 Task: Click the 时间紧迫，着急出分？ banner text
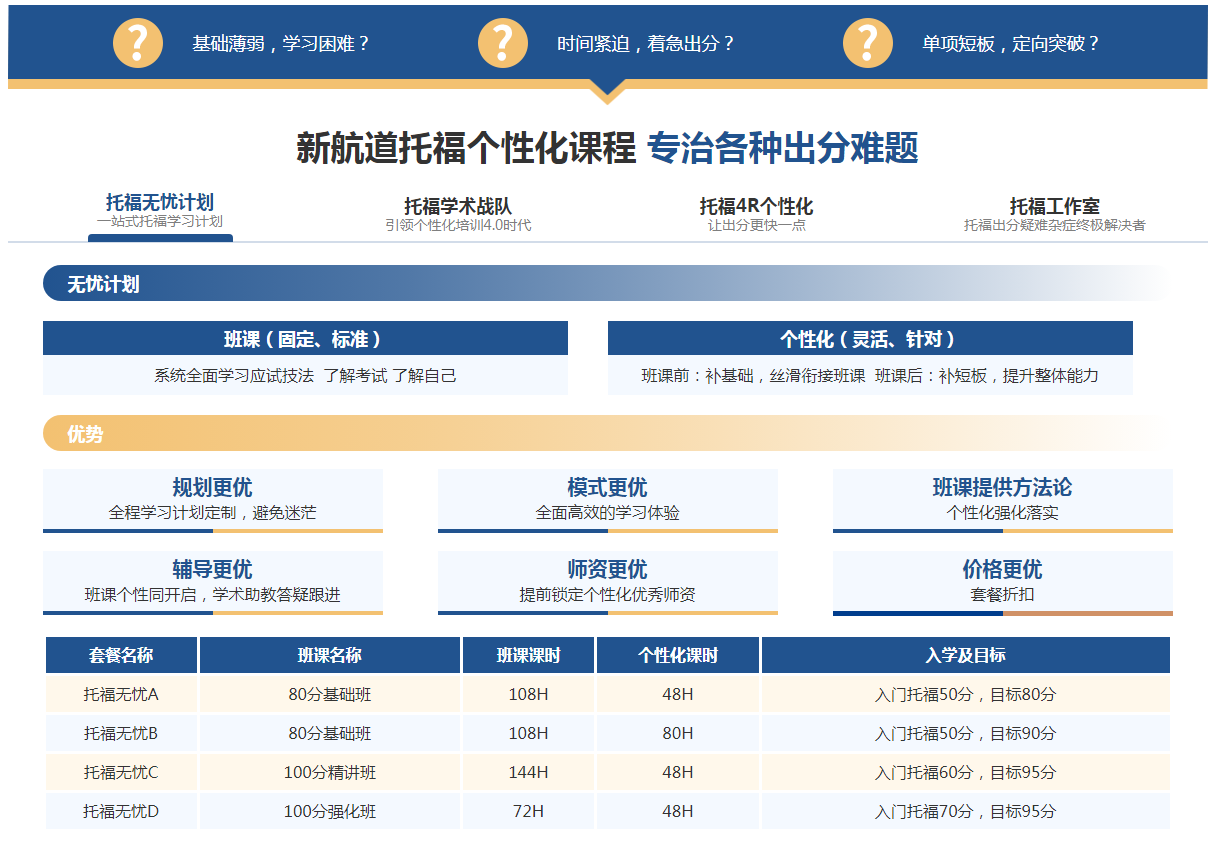pos(646,44)
